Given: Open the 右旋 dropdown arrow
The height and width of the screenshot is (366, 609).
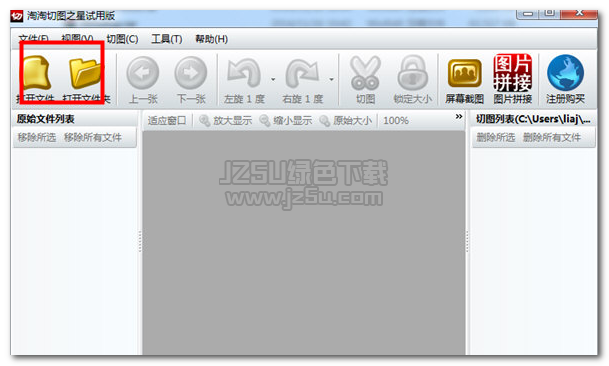Looking at the screenshot, I should coord(331,79).
